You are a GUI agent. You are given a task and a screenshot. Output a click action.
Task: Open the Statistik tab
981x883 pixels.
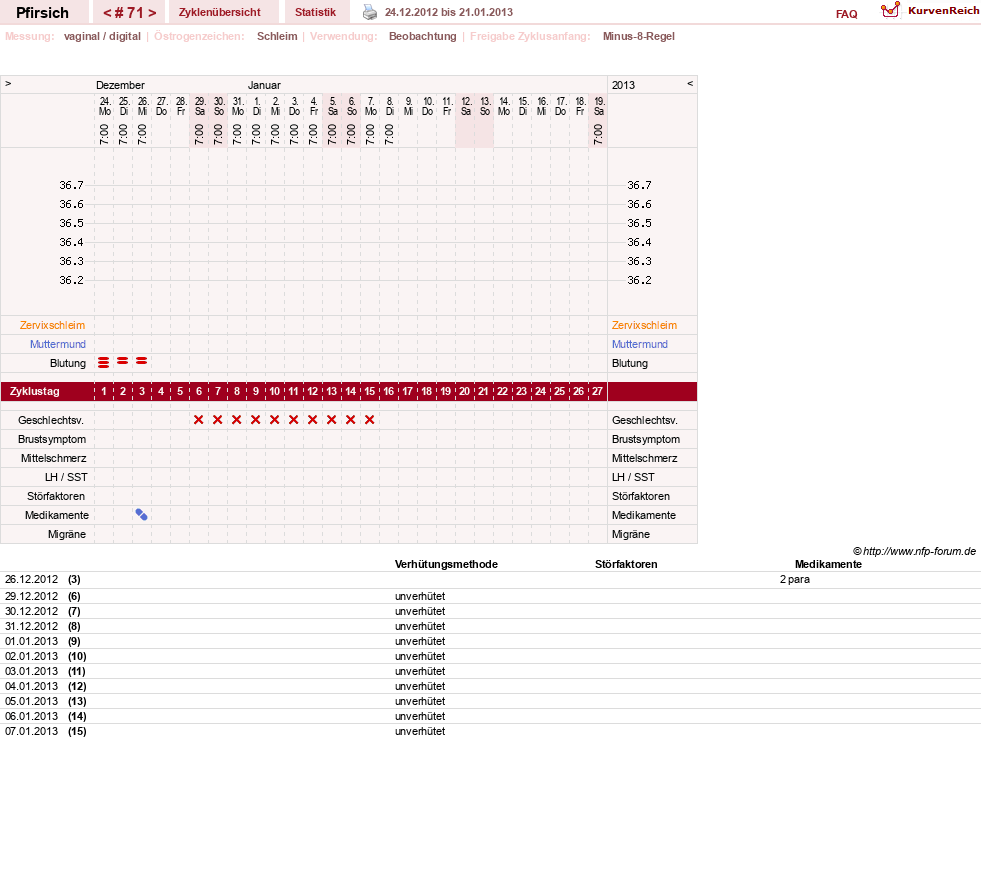(315, 12)
